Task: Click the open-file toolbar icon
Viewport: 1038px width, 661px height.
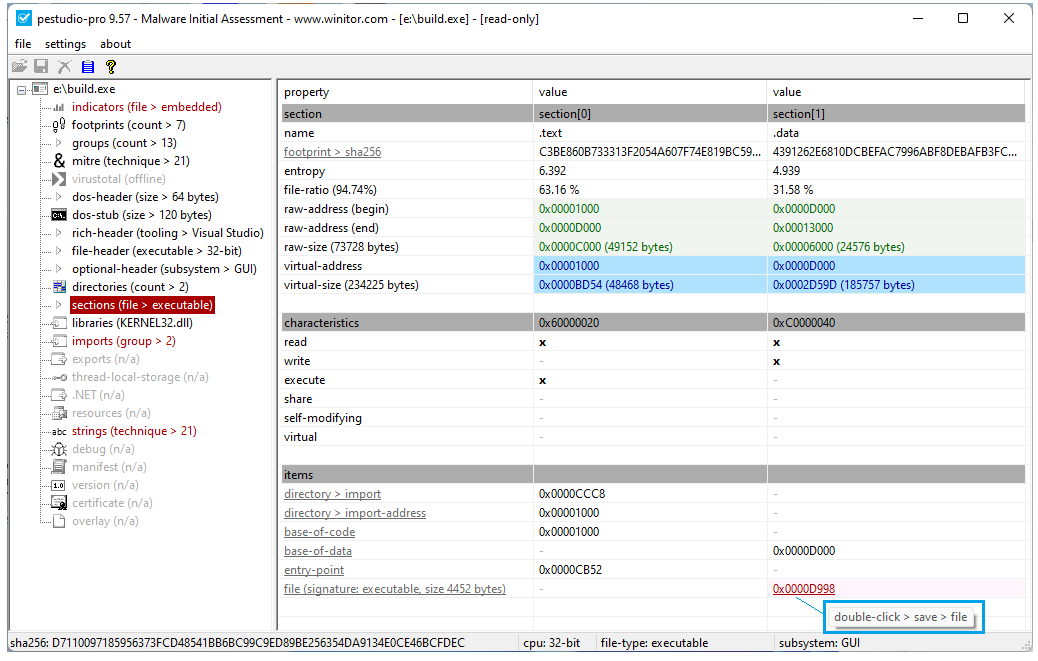Action: pyautogui.click(x=19, y=67)
